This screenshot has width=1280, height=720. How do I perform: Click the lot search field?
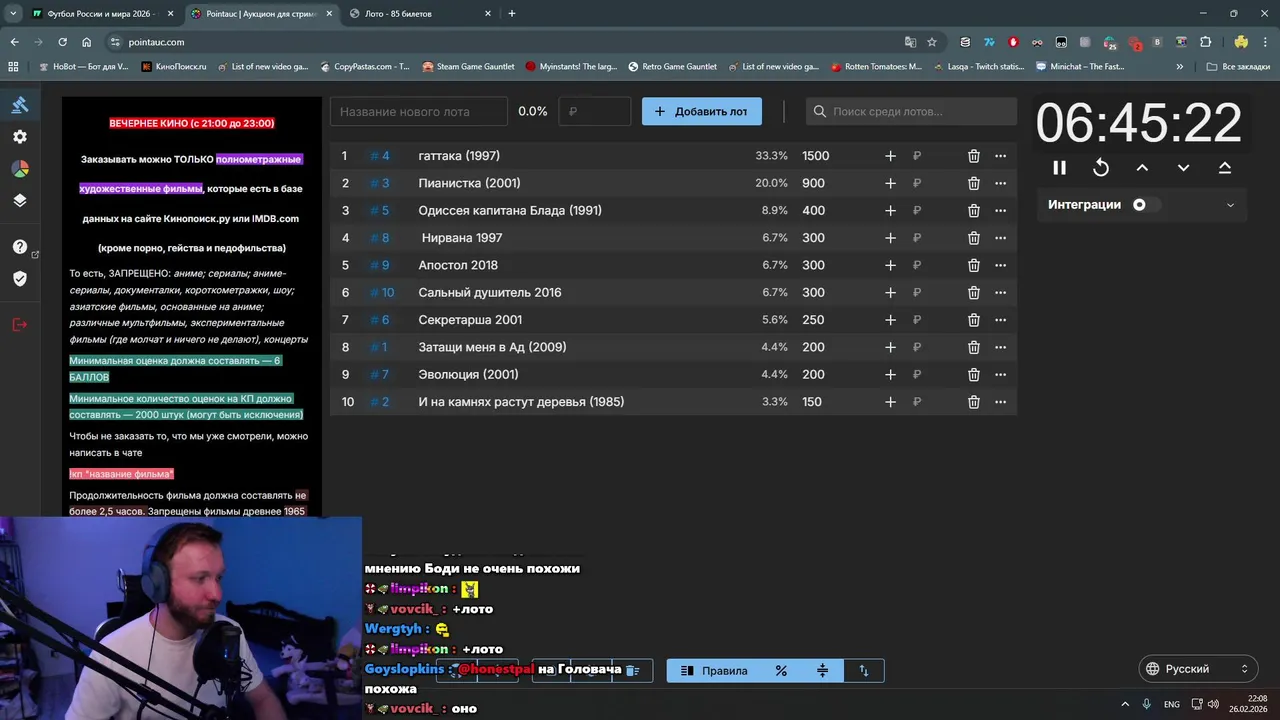[911, 111]
